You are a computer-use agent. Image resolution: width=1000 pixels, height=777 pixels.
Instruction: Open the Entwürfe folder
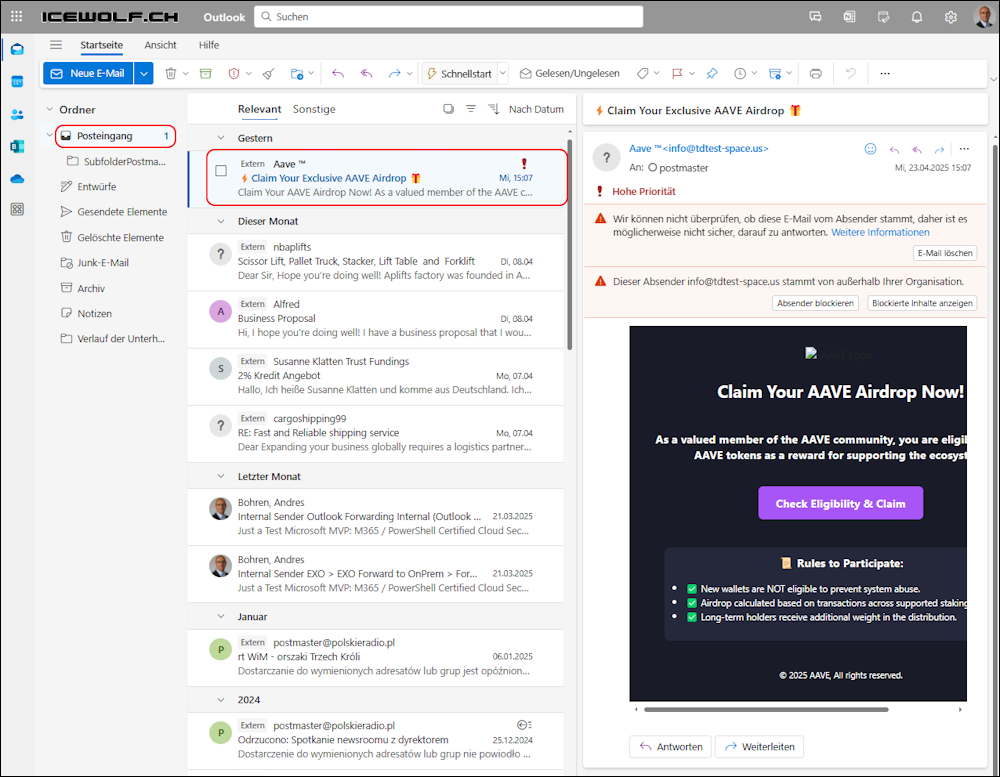pyautogui.click(x=96, y=186)
